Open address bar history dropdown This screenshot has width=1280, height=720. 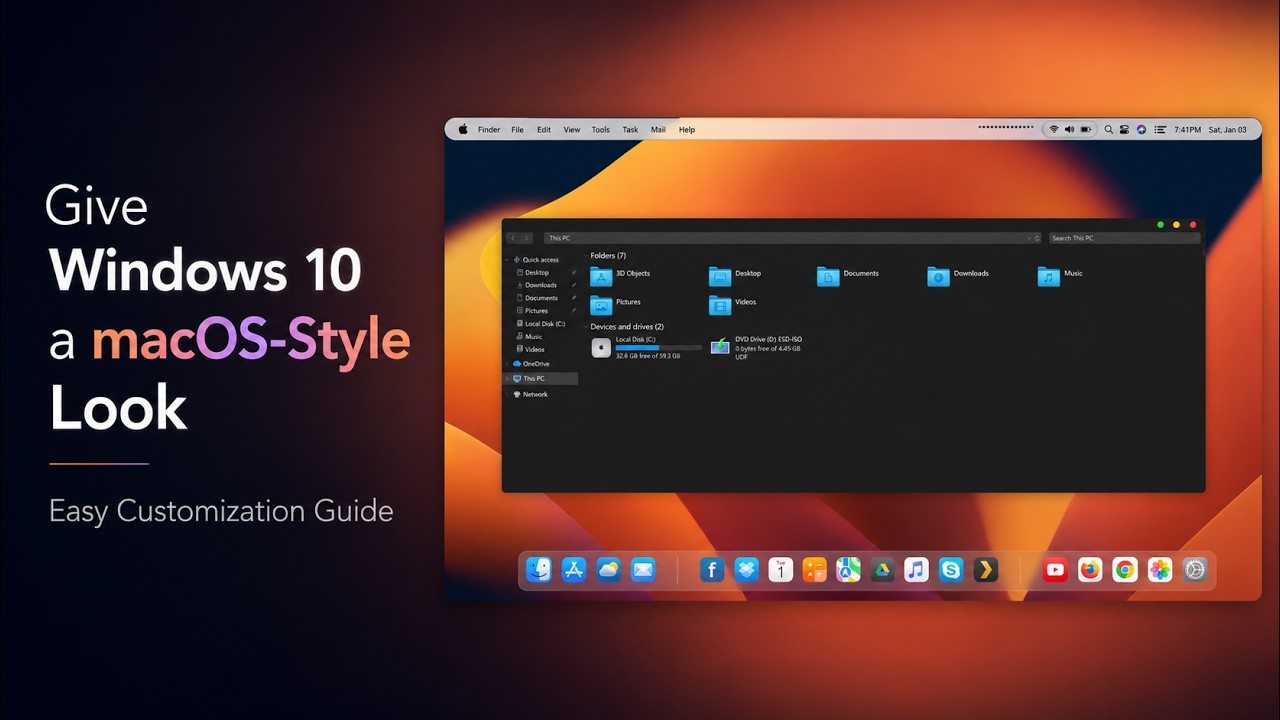click(1029, 238)
